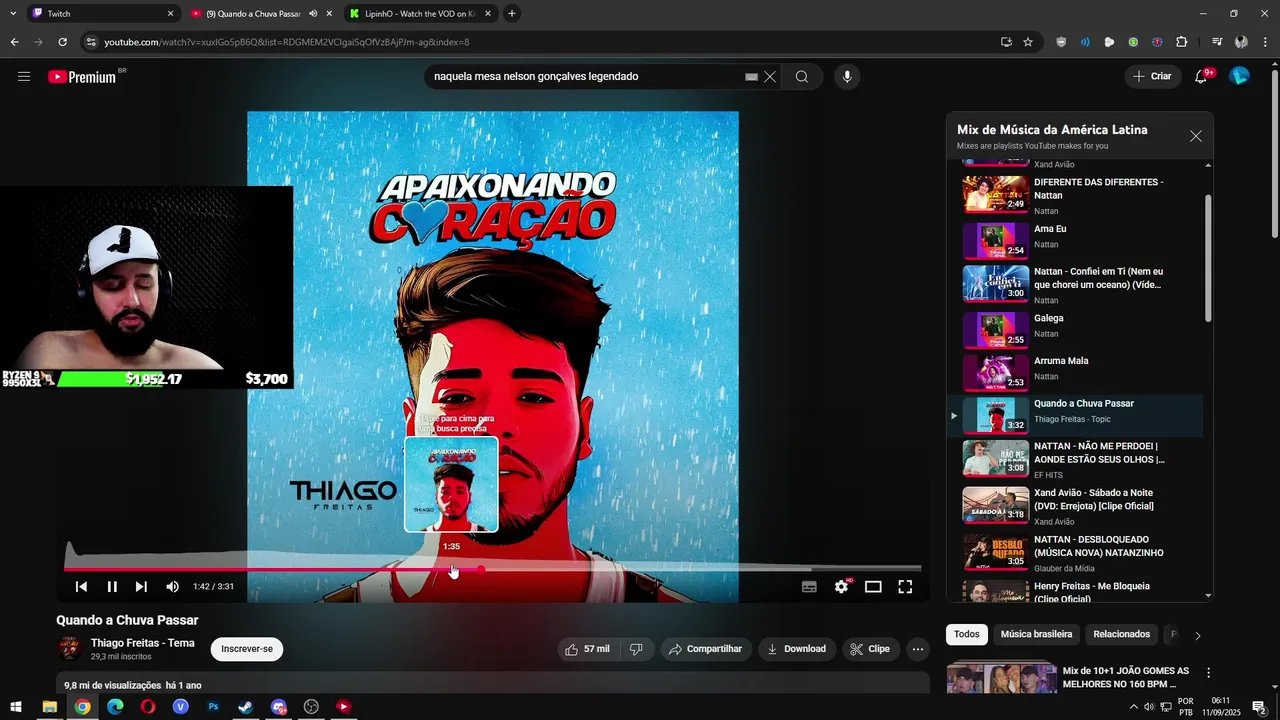This screenshot has height=720, width=1280.
Task: Open Chrome media controls icon
Action: tap(1216, 42)
